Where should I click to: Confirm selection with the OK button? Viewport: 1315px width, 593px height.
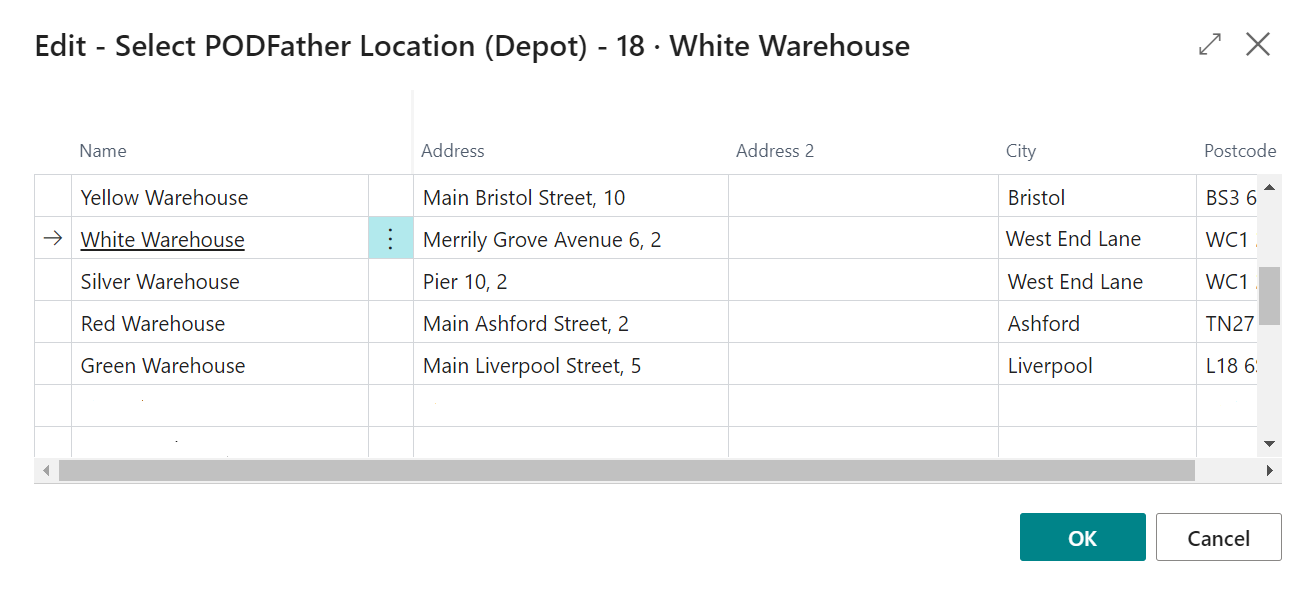[1082, 537]
